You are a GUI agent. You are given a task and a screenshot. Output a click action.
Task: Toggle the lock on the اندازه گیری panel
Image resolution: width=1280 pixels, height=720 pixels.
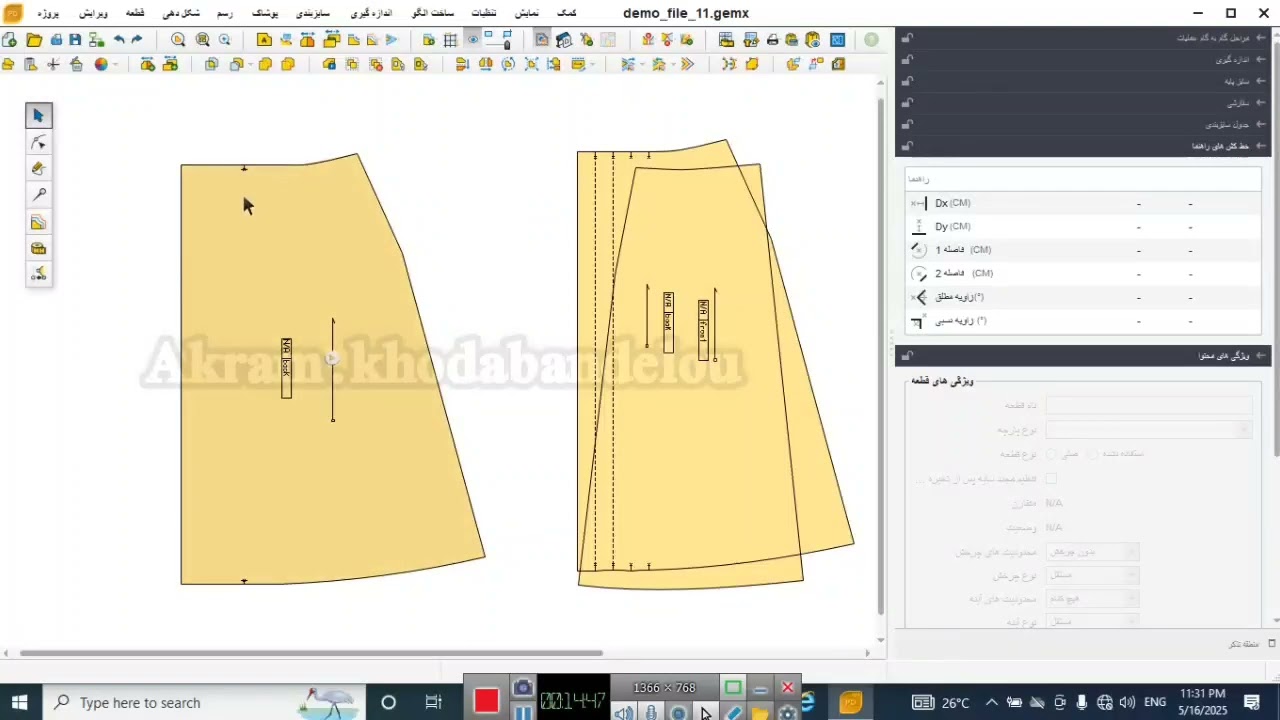coord(907,60)
